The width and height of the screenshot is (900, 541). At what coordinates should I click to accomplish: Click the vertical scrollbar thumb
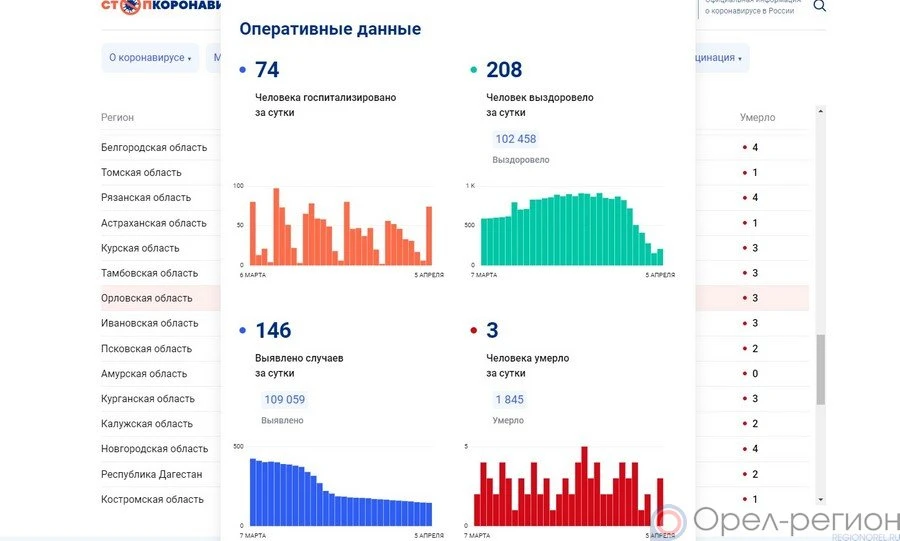(x=821, y=368)
